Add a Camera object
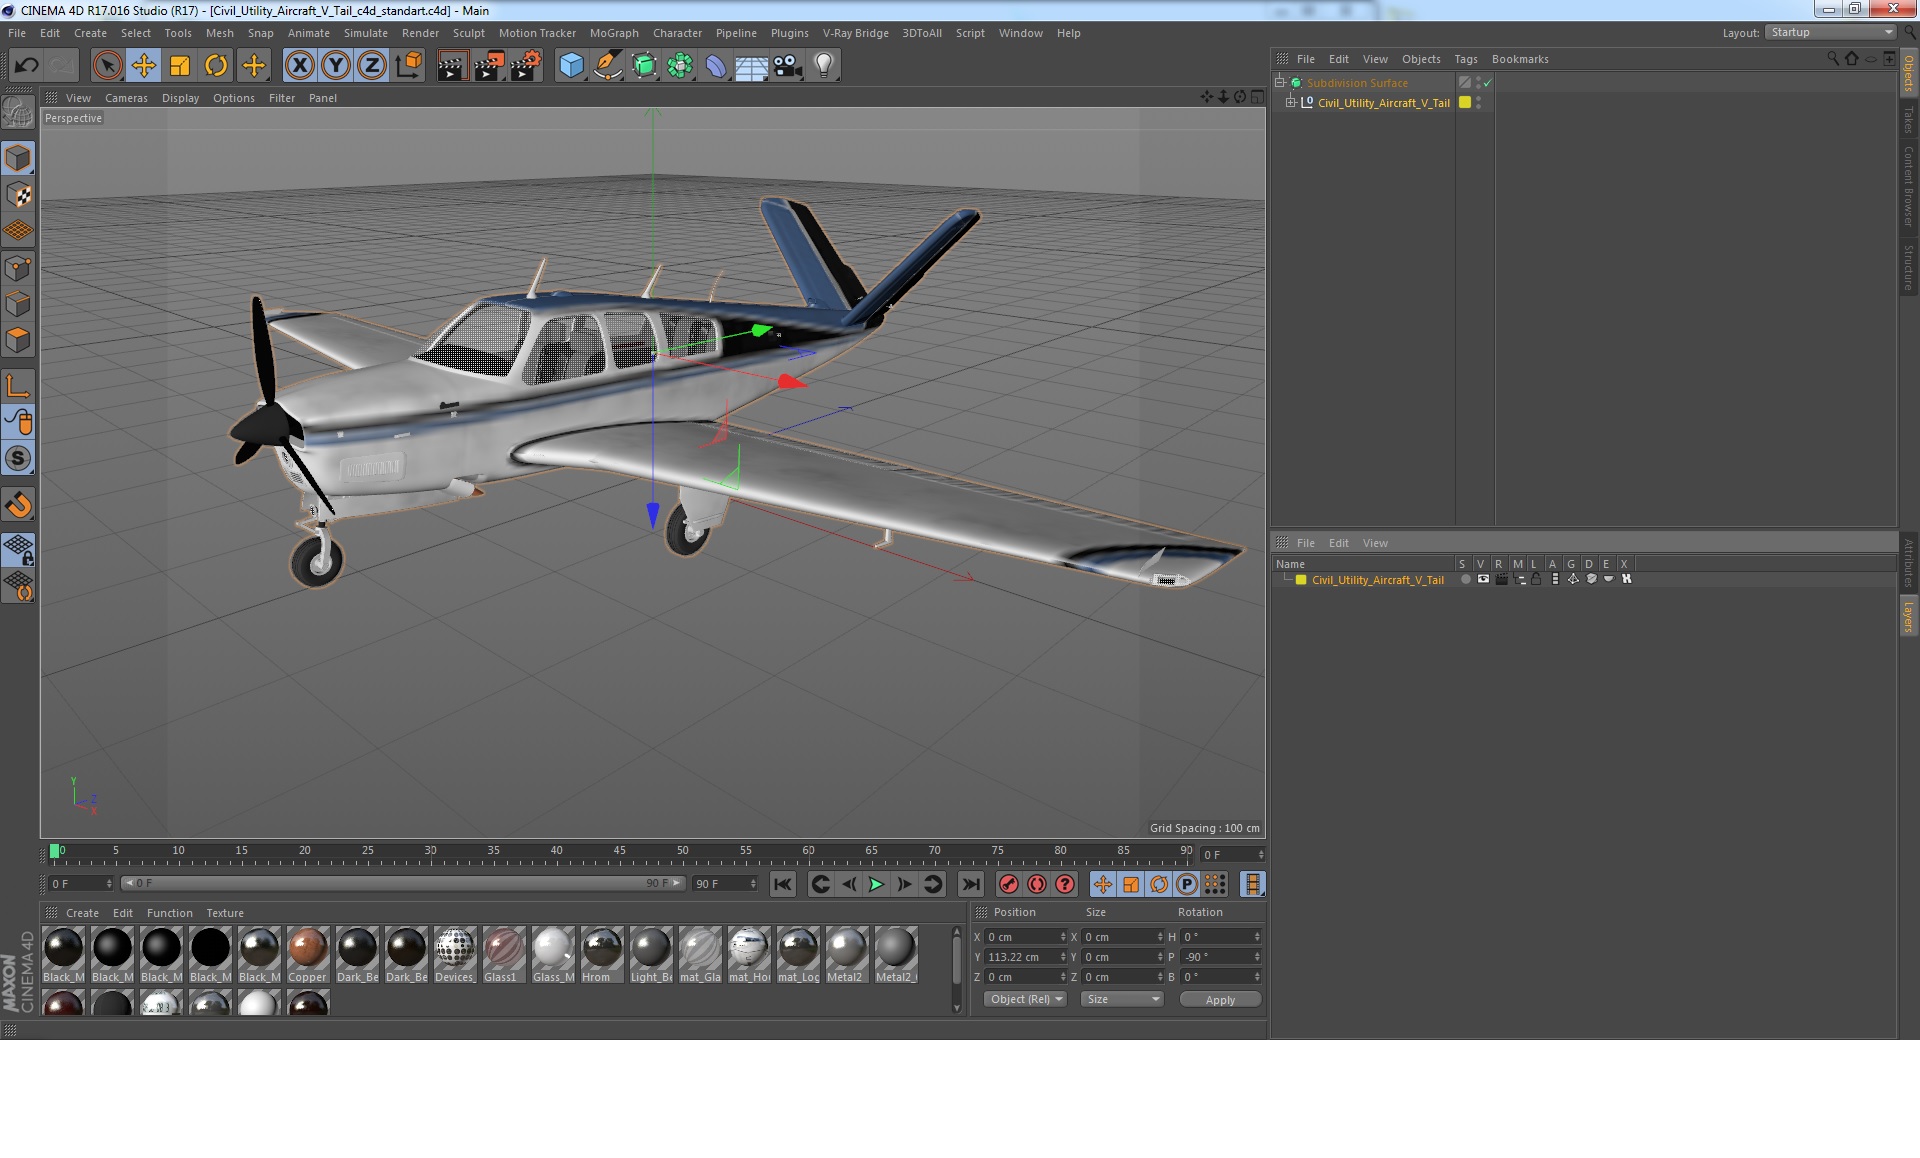 788,66
